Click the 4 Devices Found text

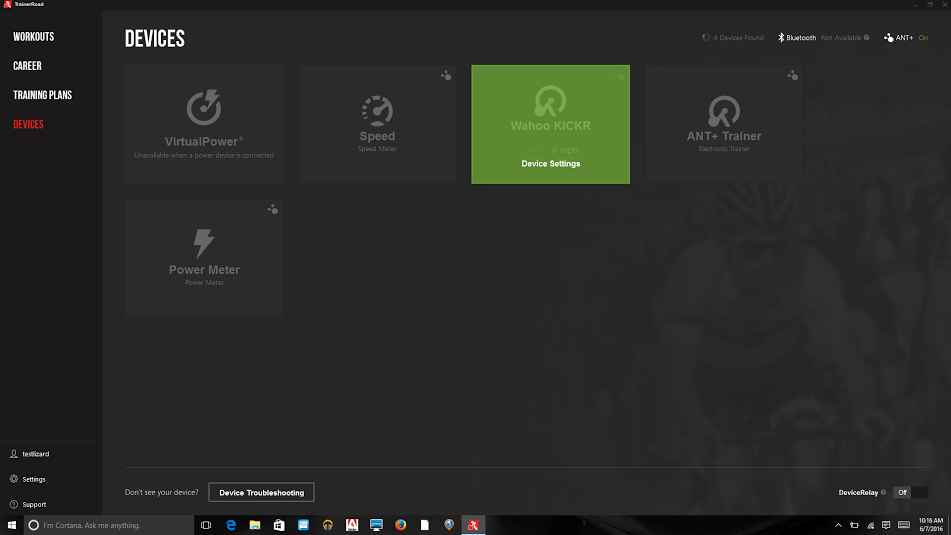coord(738,38)
